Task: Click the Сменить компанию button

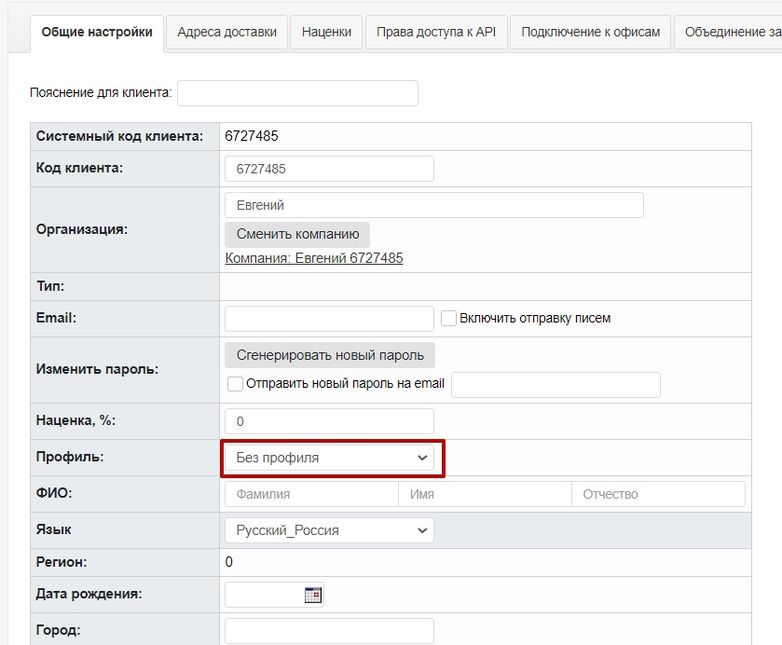Action: 297,234
